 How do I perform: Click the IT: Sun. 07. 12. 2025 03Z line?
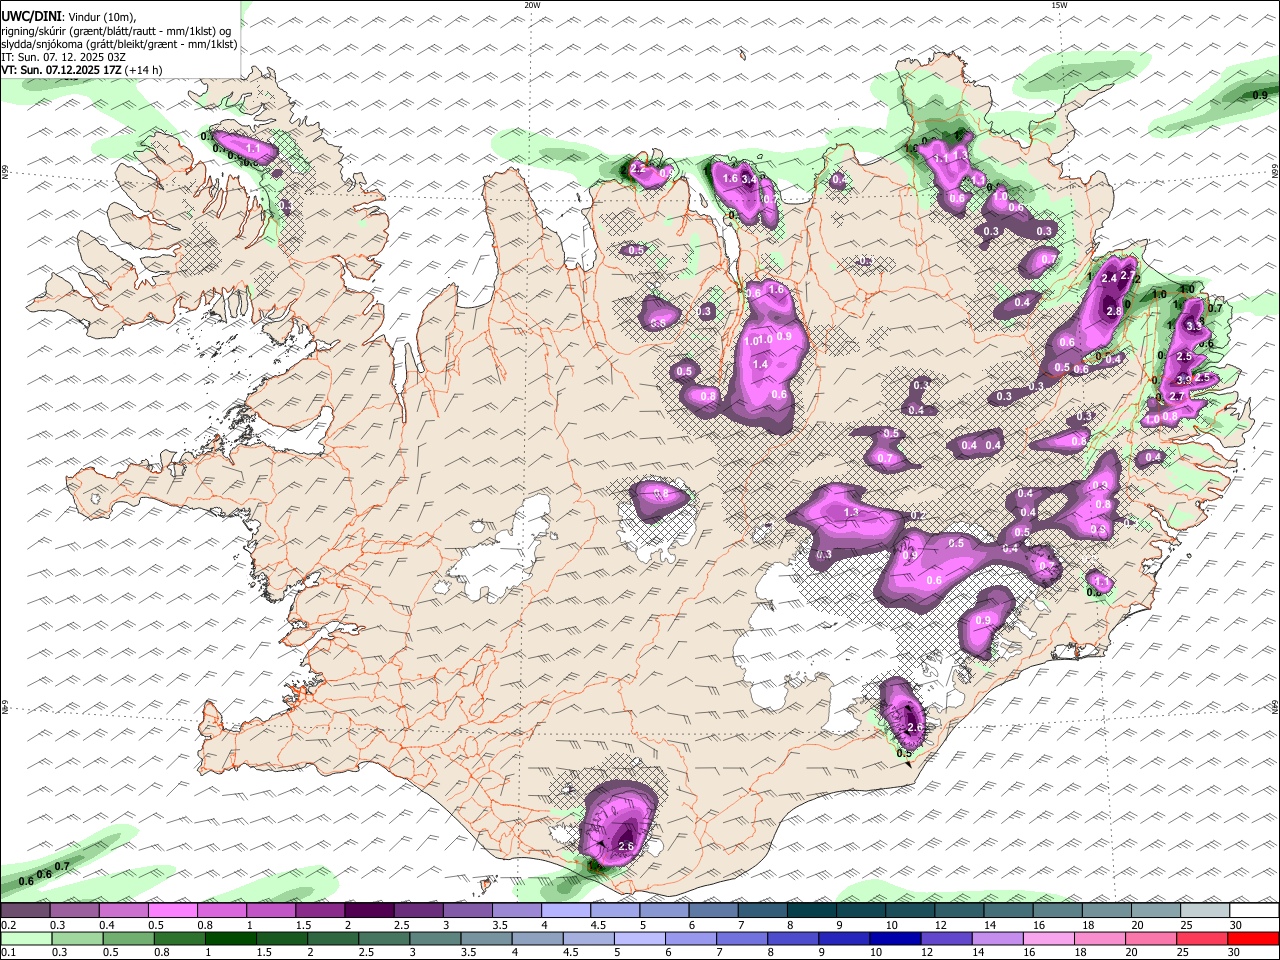[62, 57]
